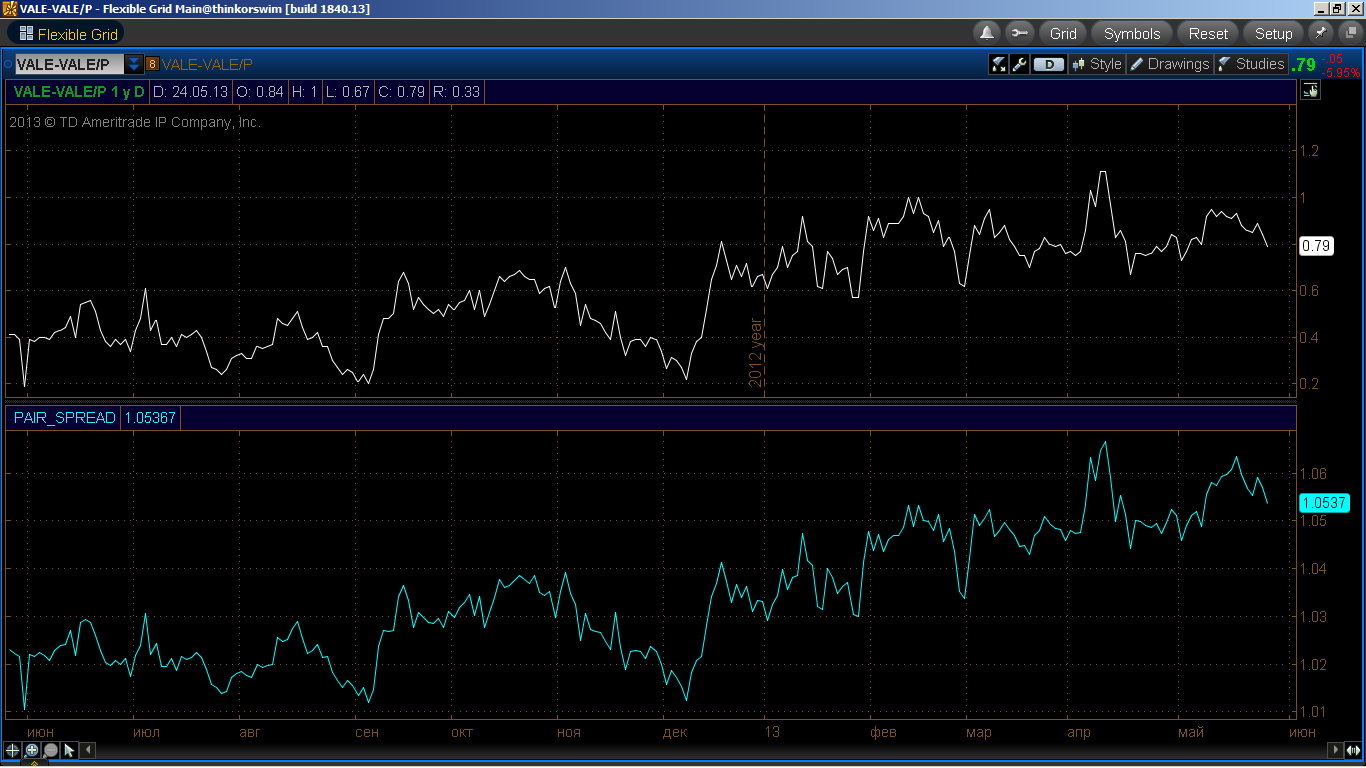
Task: Click the D timeframe button
Action: point(1049,64)
